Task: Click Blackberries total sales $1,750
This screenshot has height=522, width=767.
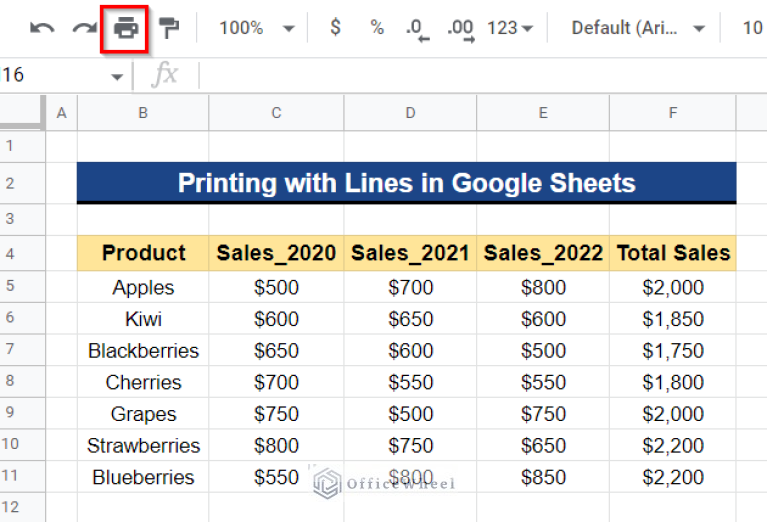Action: pyautogui.click(x=673, y=350)
